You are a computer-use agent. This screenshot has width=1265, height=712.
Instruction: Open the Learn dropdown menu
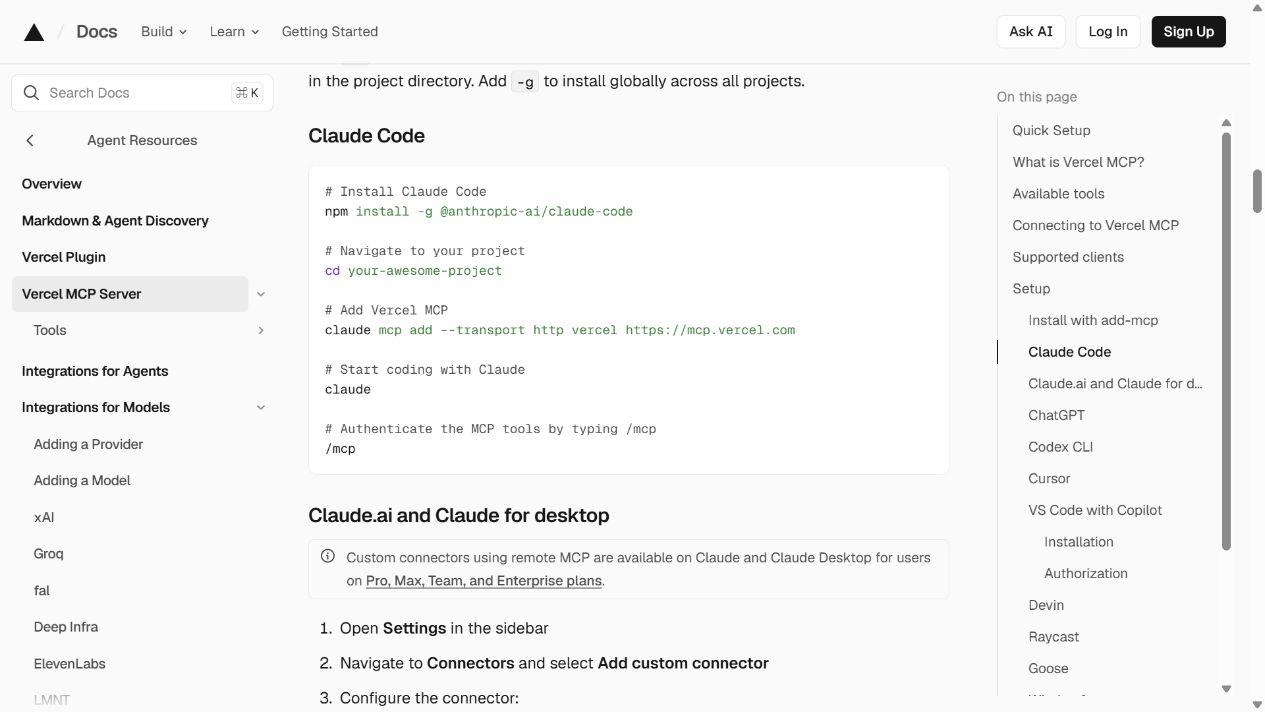(x=234, y=32)
